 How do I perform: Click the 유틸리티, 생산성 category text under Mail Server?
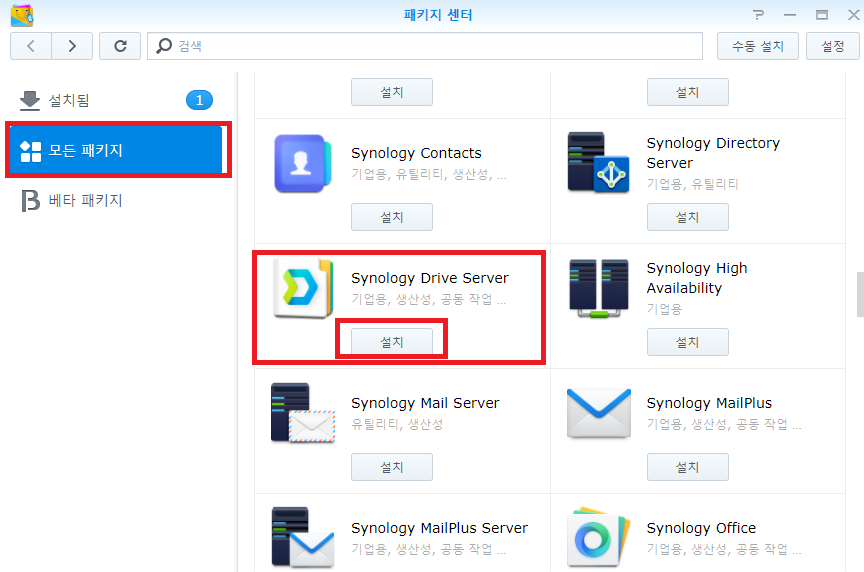click(397, 424)
